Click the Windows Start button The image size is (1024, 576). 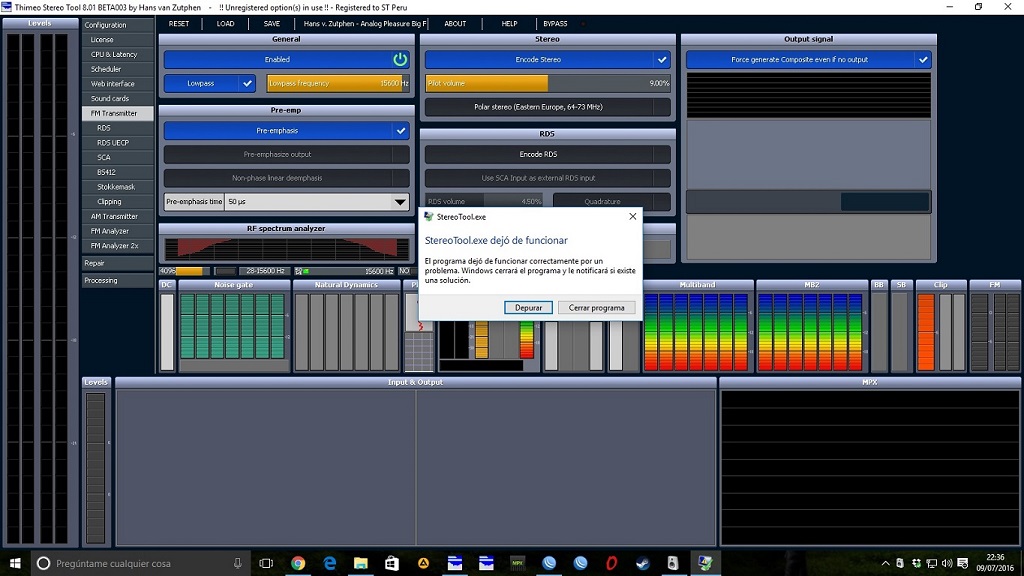point(15,563)
